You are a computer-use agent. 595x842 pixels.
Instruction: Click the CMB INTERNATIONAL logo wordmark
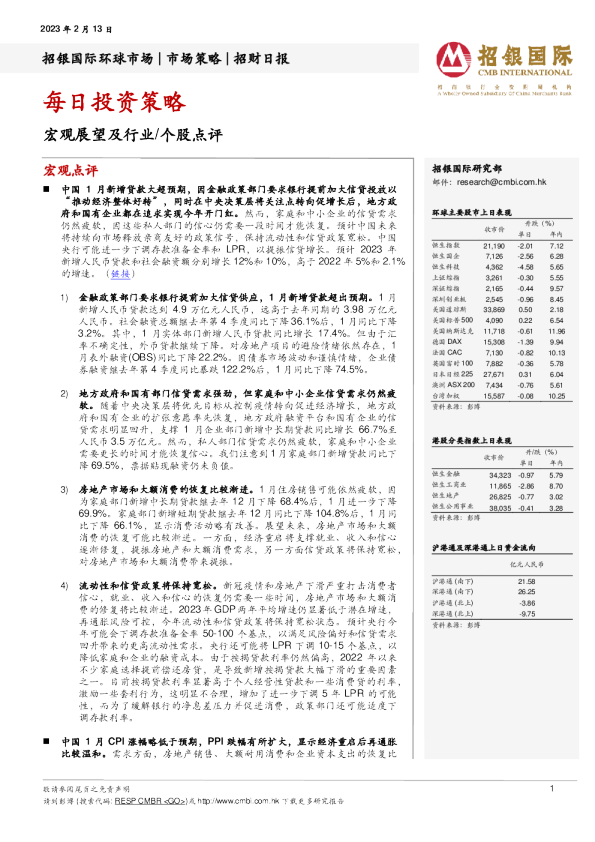click(x=525, y=73)
